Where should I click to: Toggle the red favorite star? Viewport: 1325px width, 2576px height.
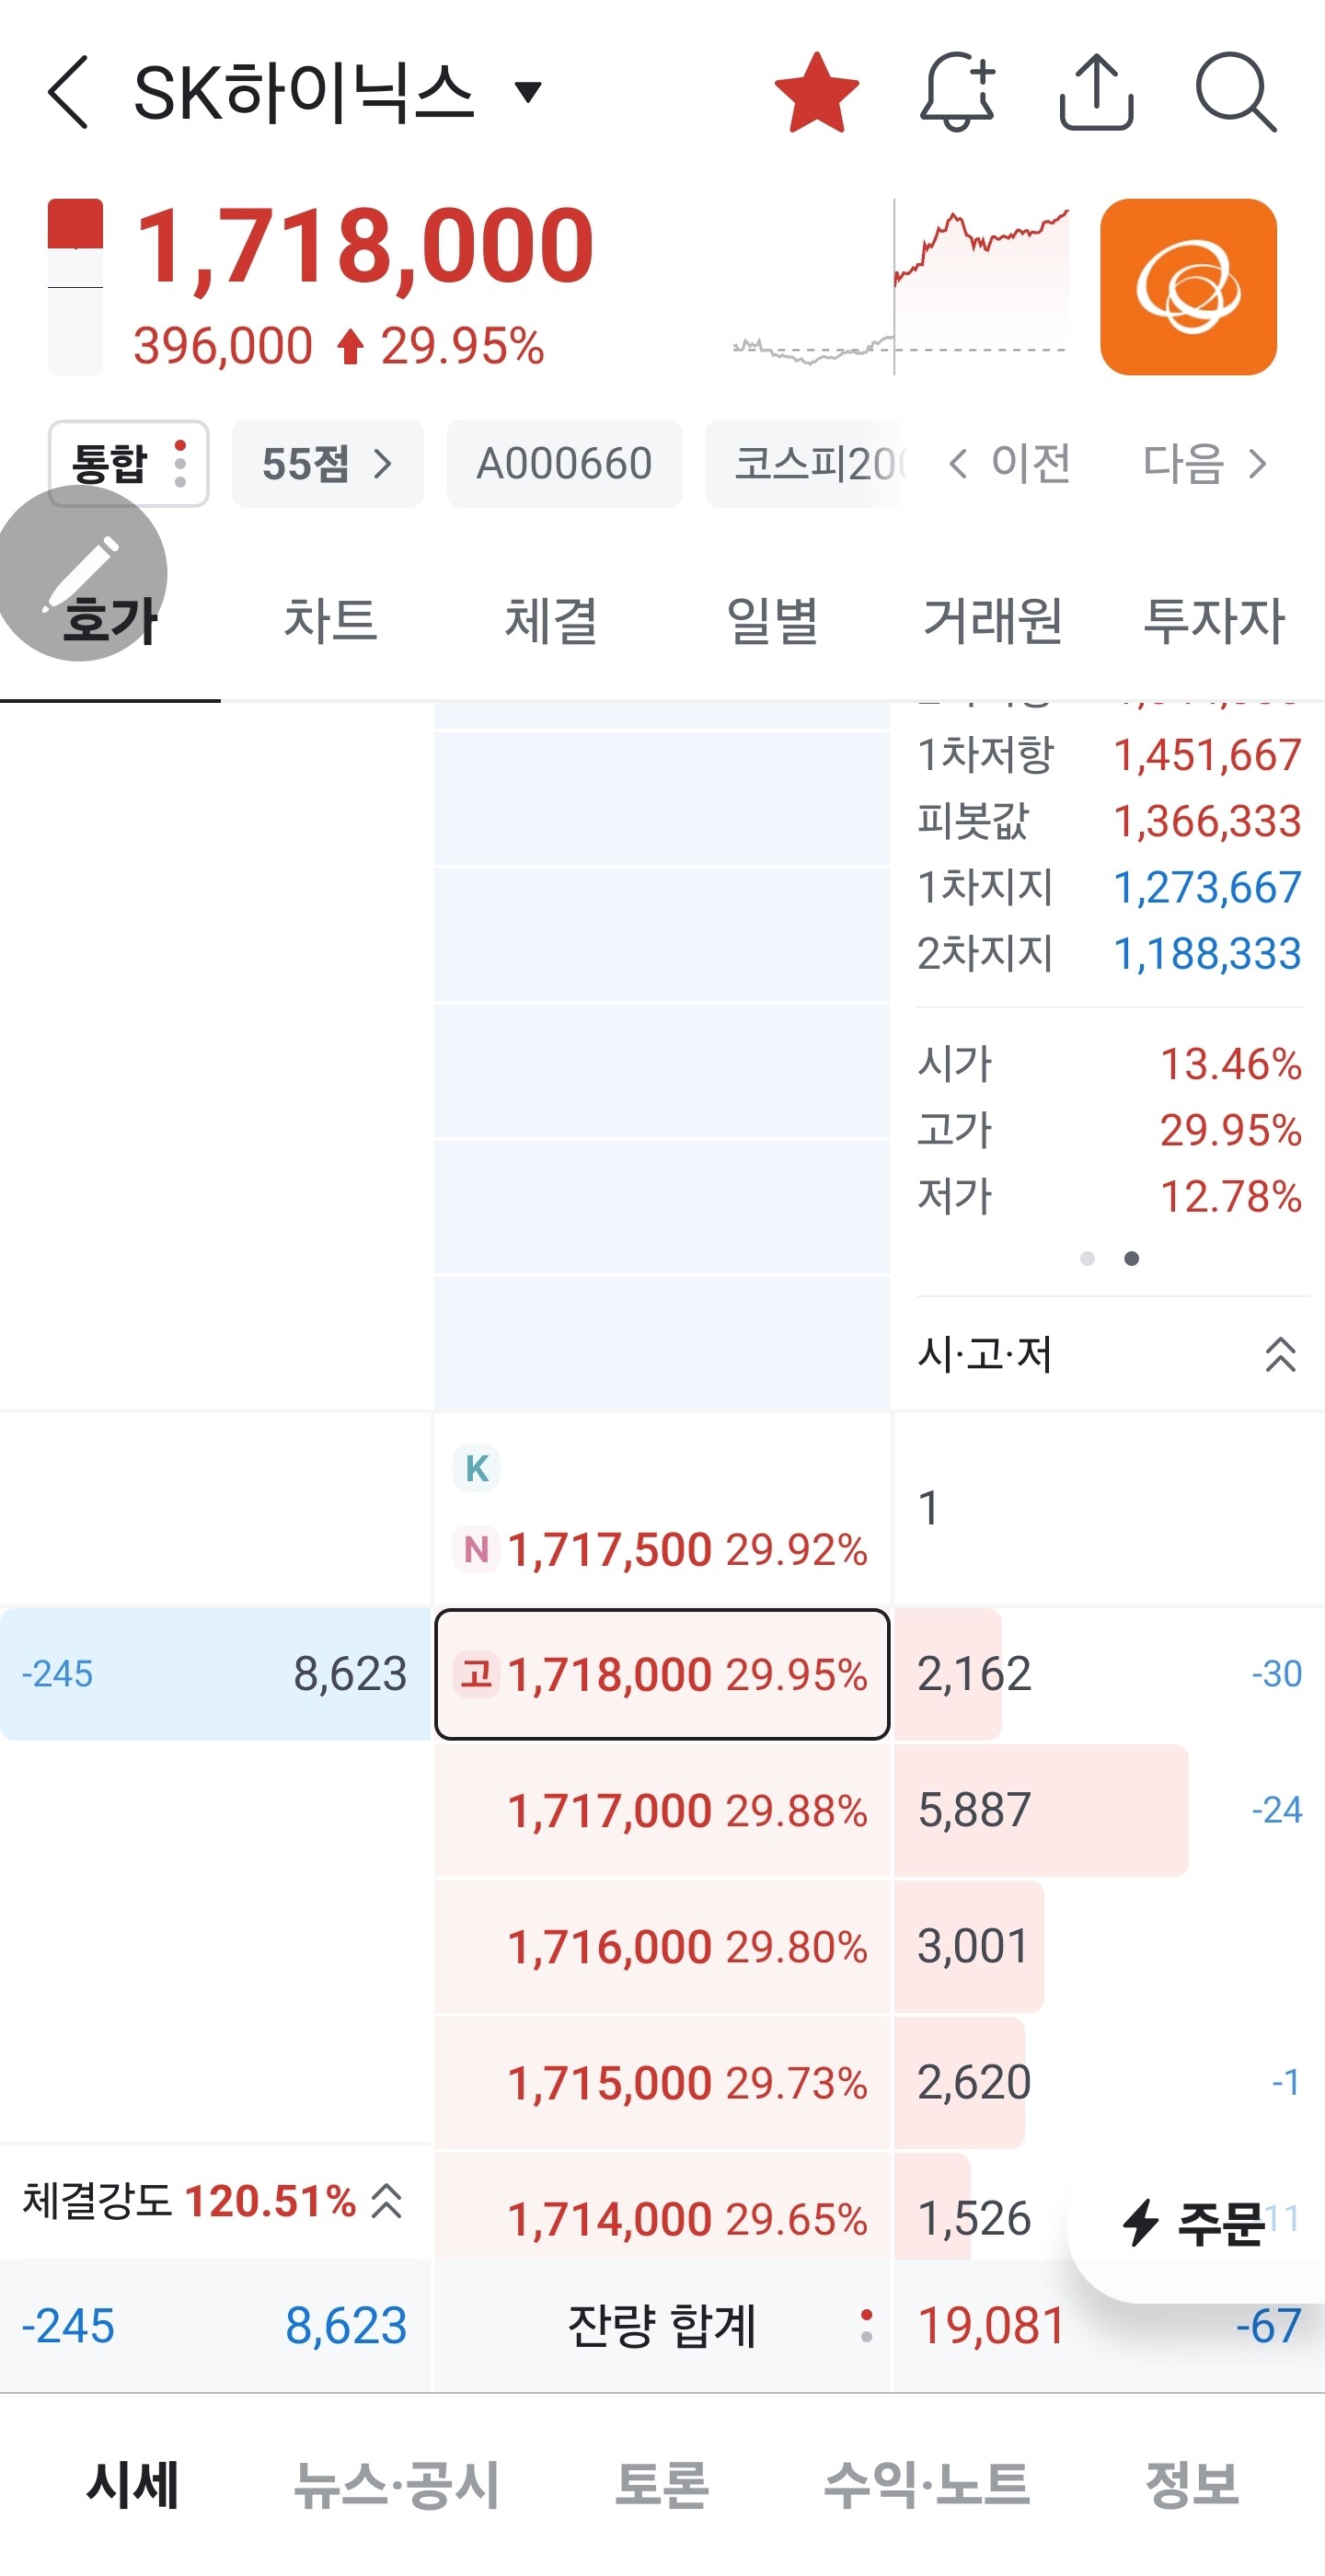point(816,93)
